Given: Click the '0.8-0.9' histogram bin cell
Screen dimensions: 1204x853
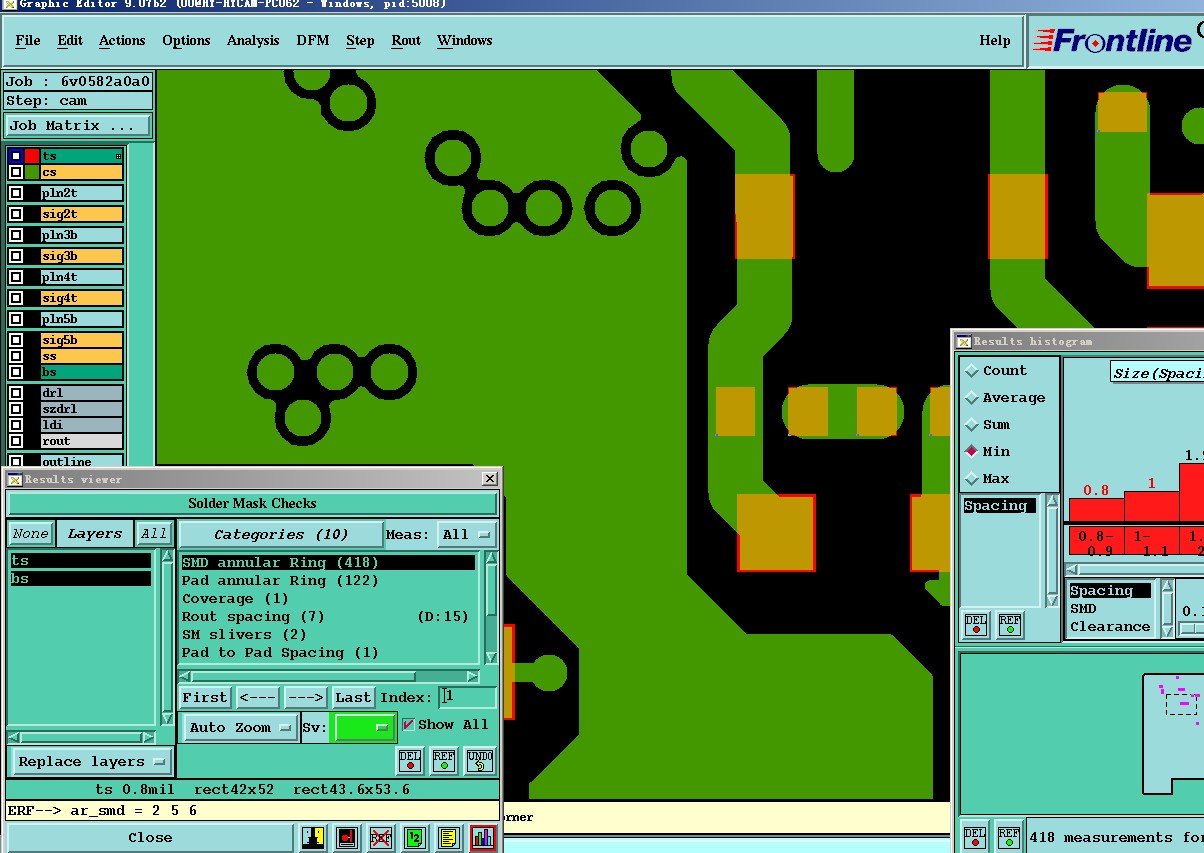Looking at the screenshot, I should pos(1096,542).
